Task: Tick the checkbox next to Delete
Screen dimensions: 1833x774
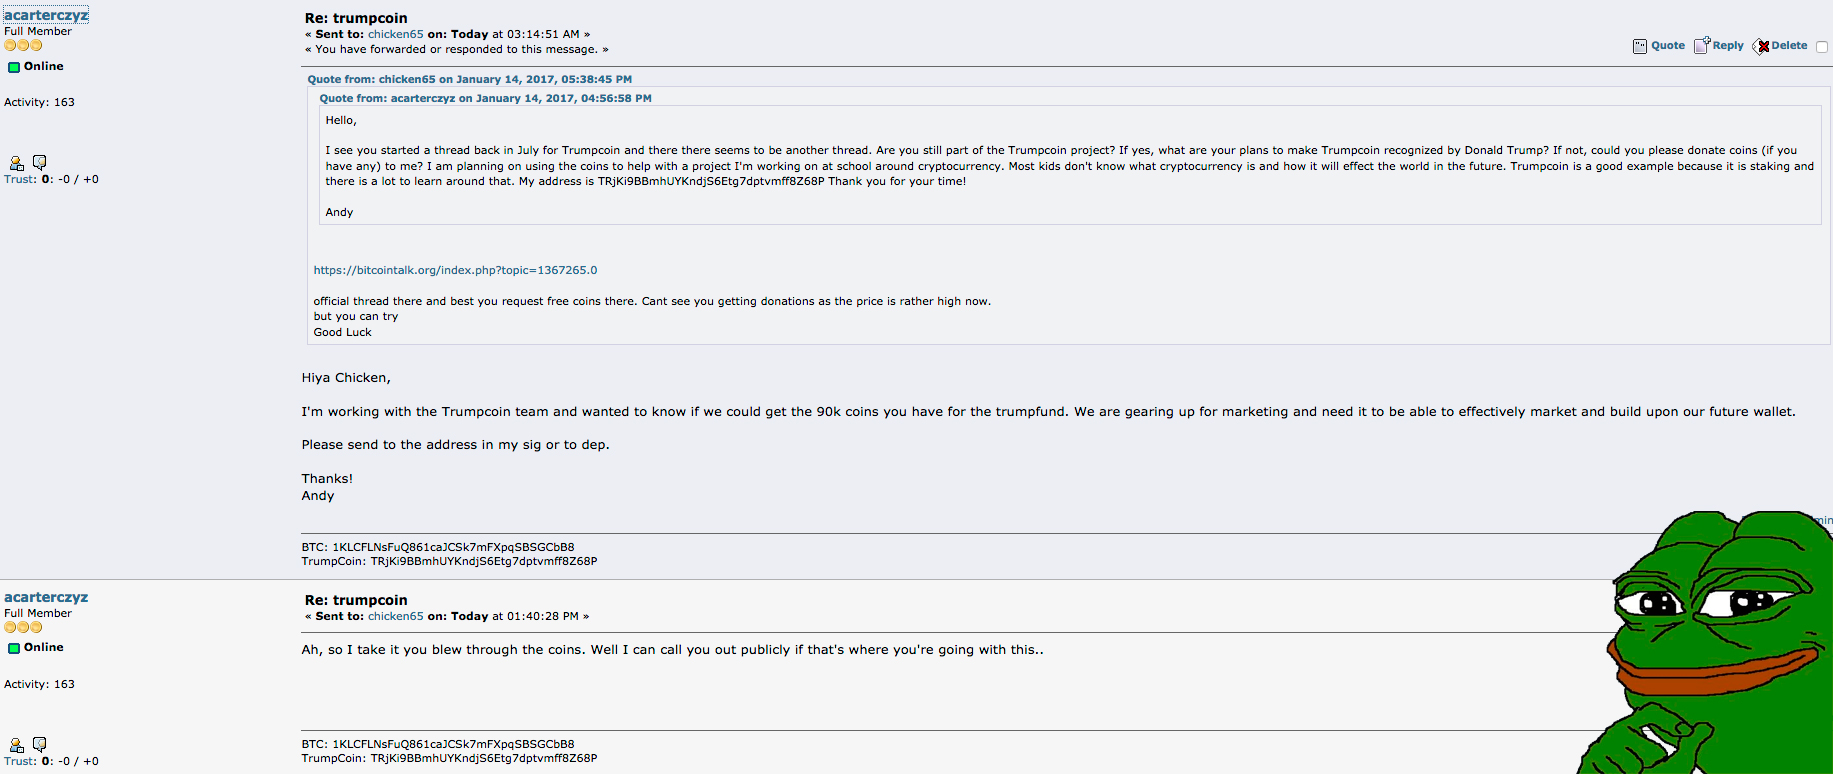Action: (1822, 47)
